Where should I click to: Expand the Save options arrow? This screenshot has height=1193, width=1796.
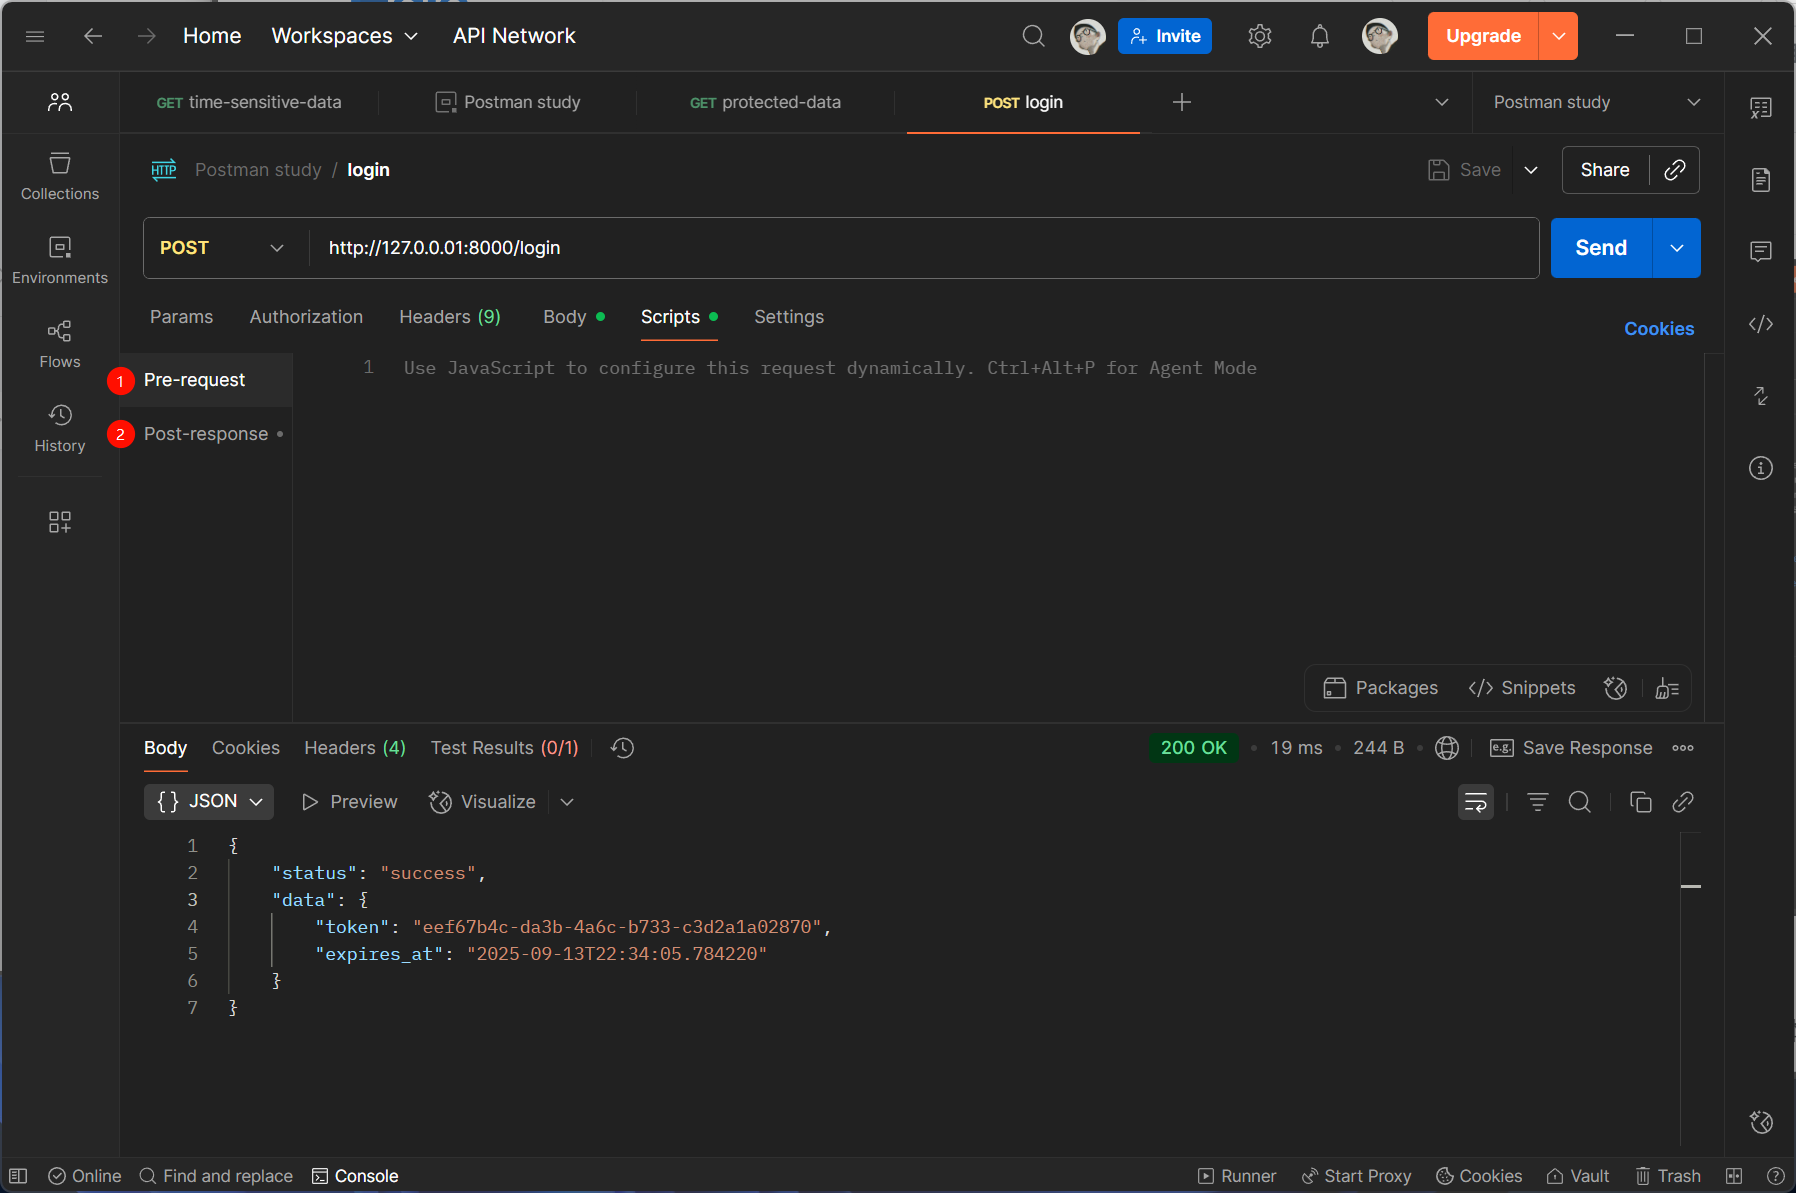tap(1531, 170)
